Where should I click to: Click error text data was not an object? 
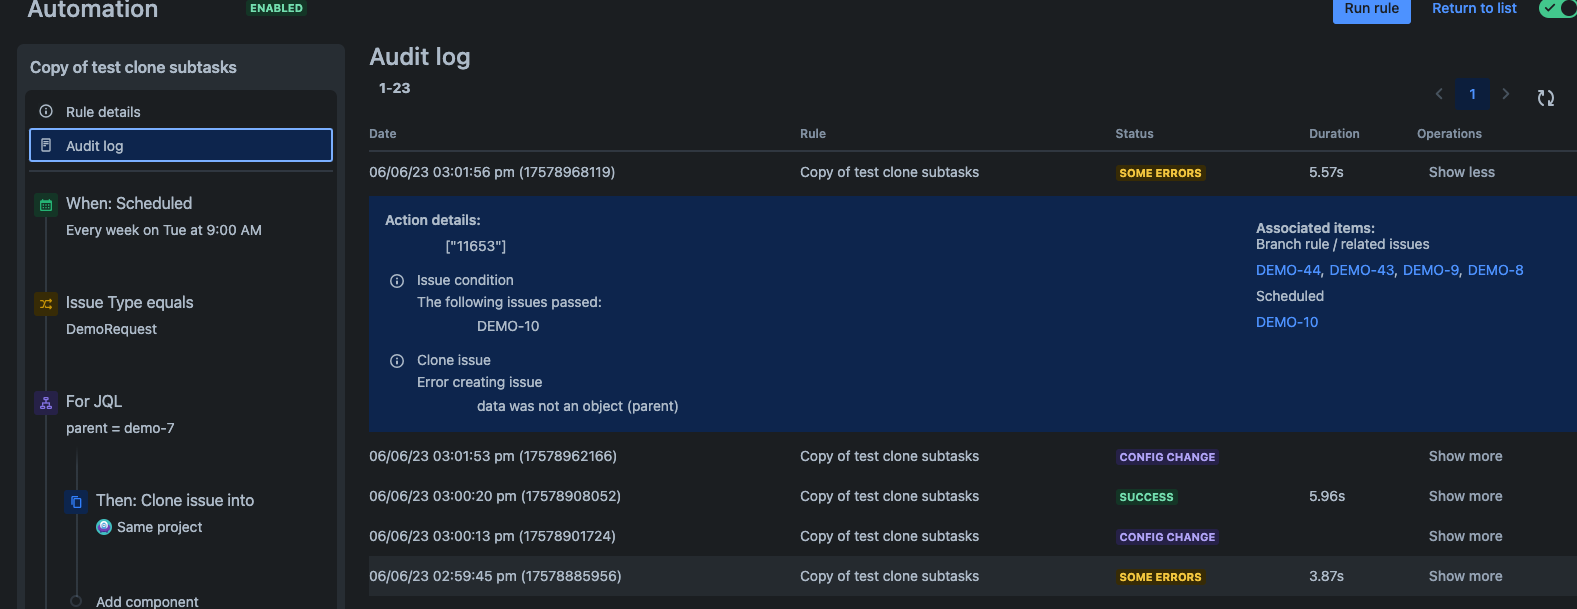577,406
